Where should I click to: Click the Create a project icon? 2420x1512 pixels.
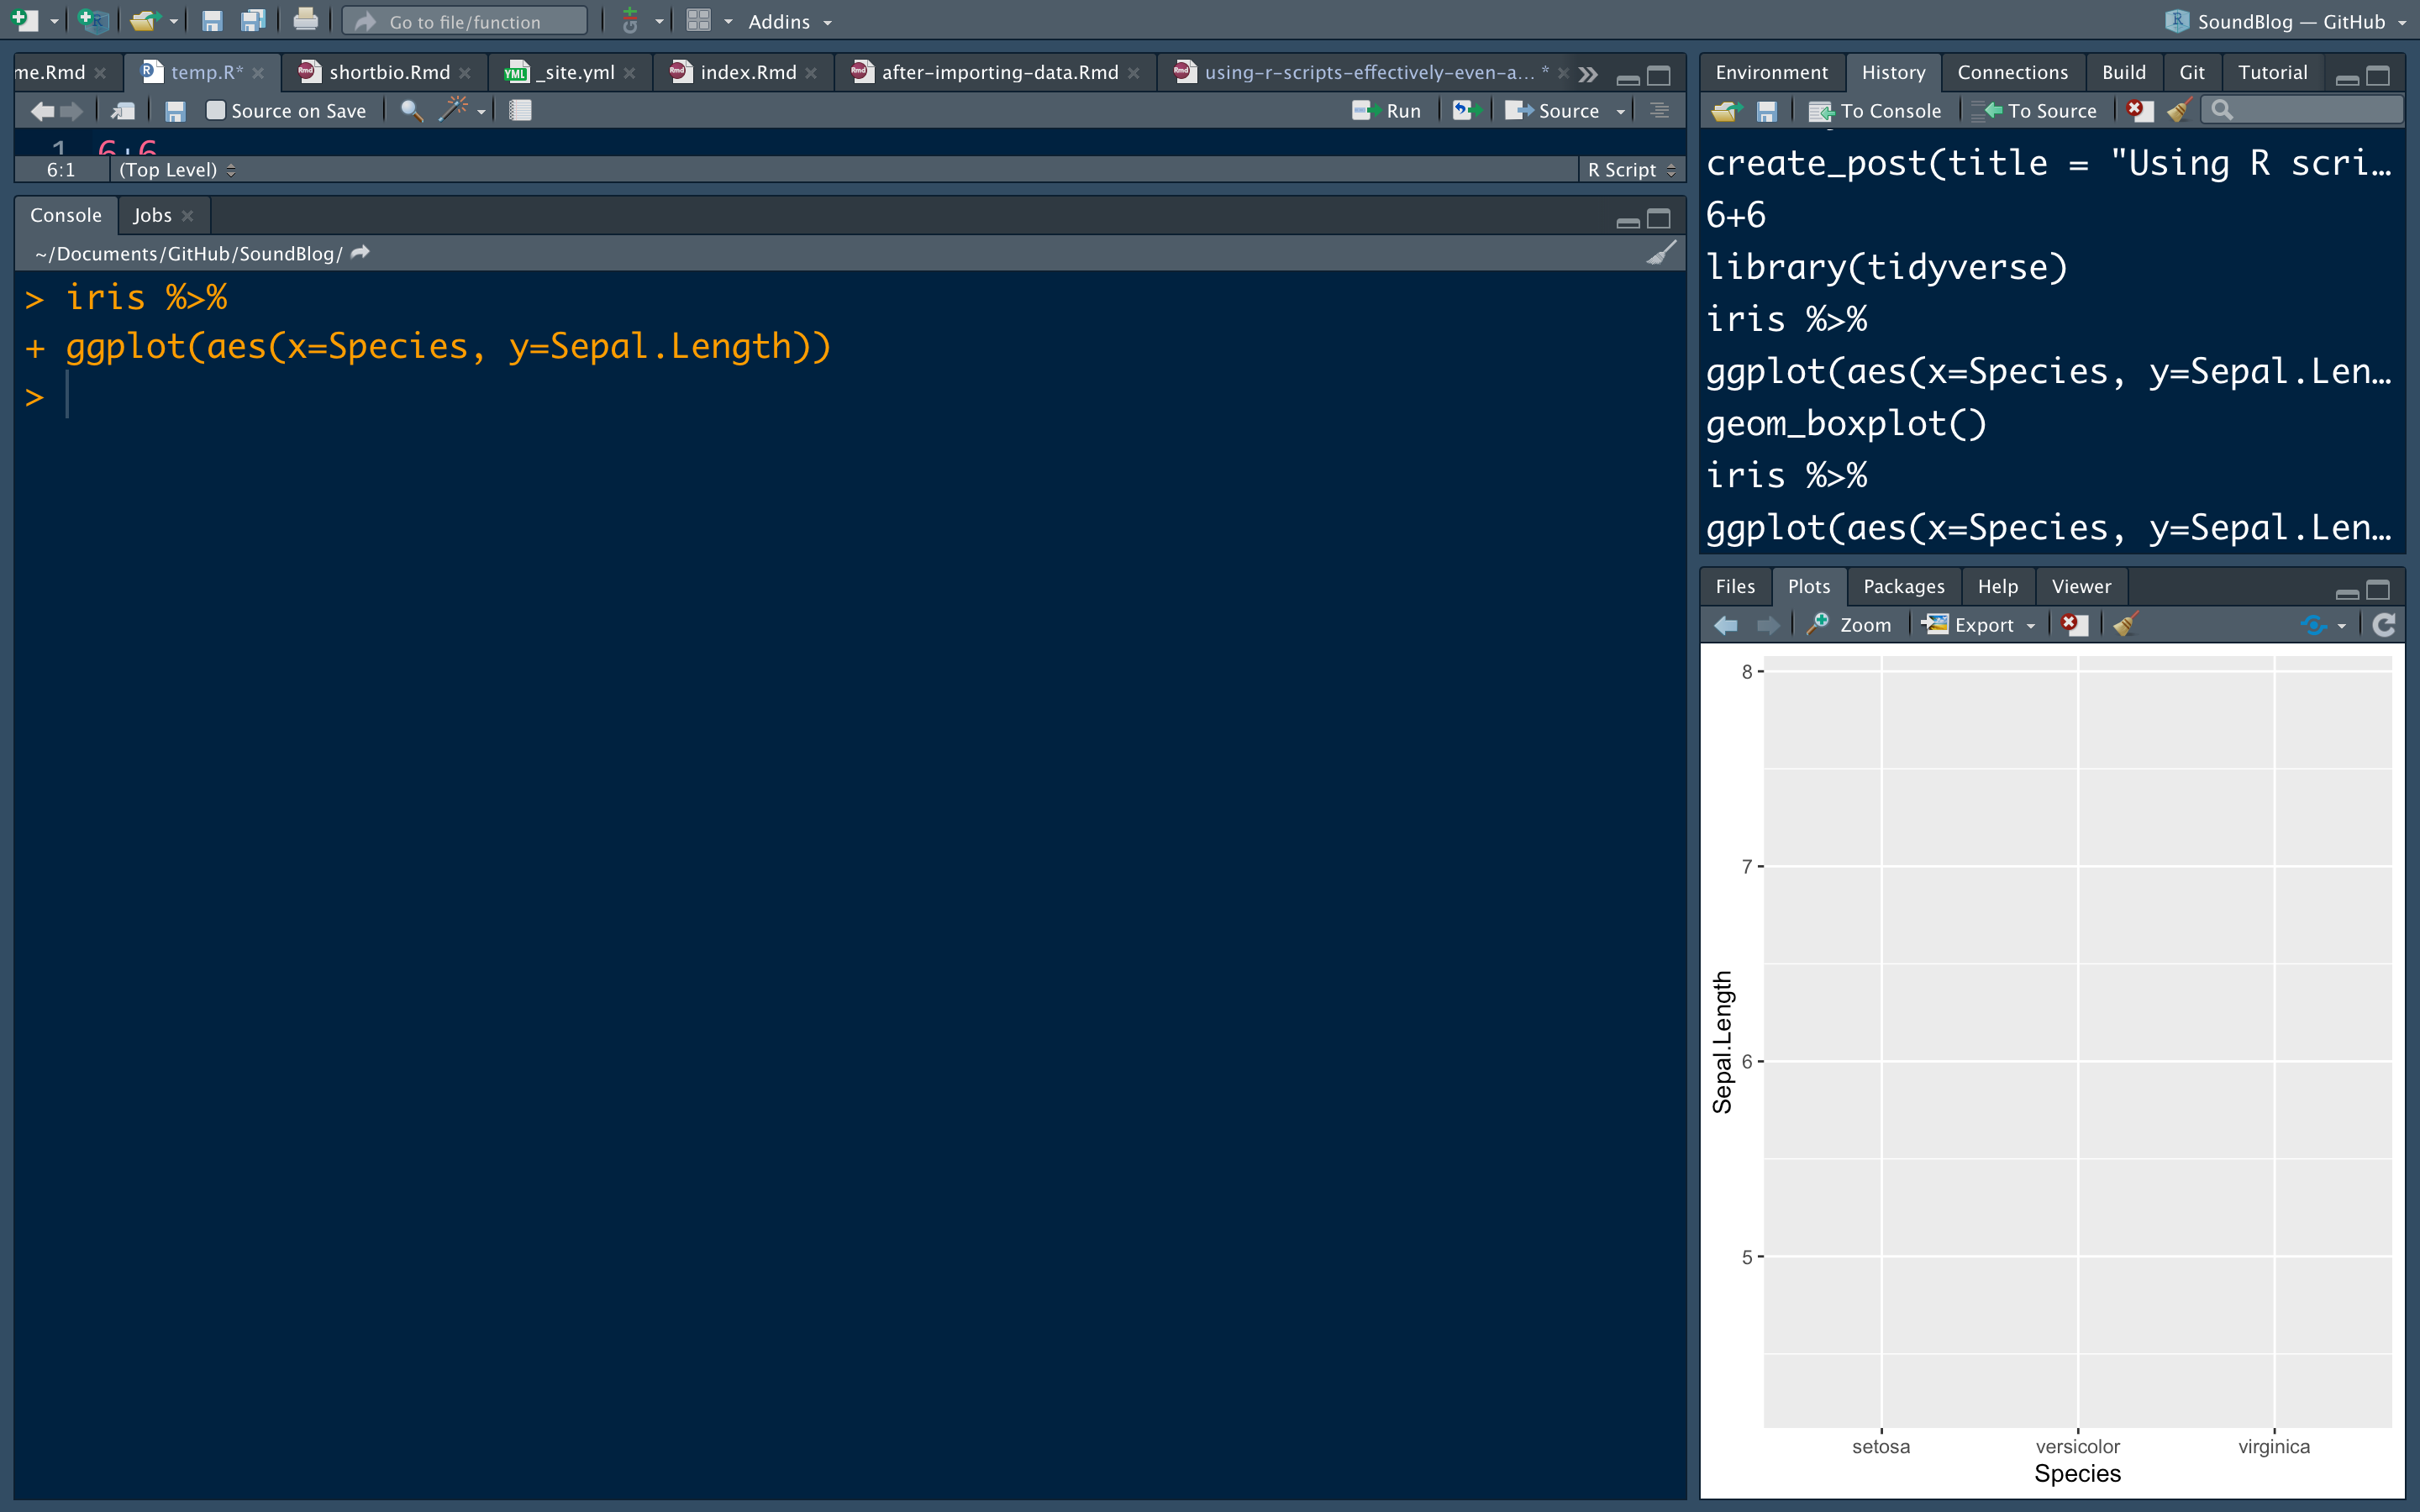(93, 20)
